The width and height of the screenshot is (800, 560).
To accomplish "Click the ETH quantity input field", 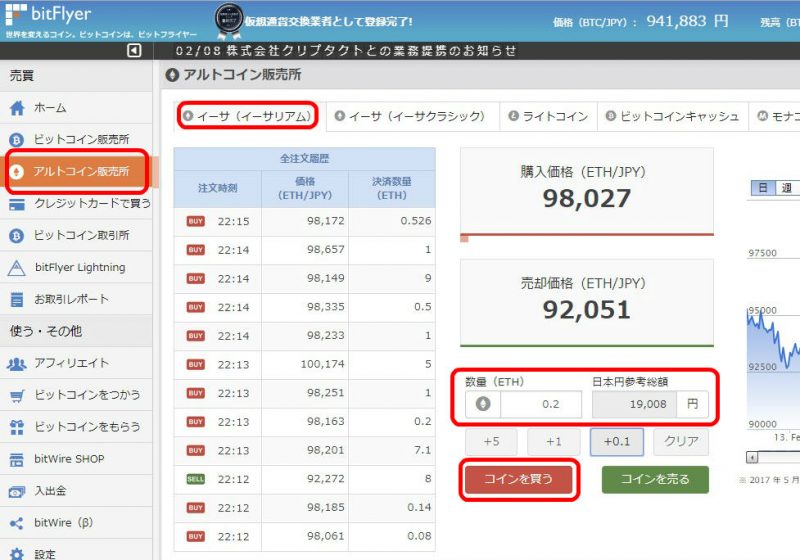I will pyautogui.click(x=540, y=405).
